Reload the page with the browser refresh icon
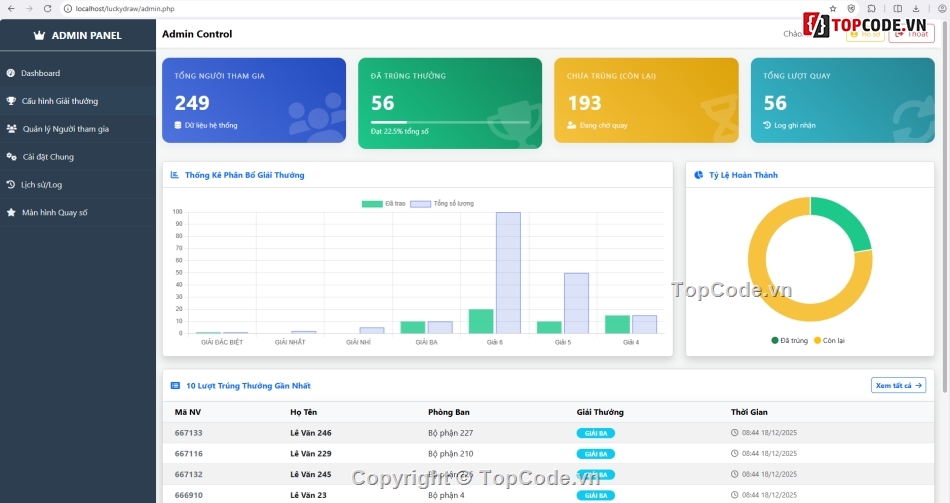Viewport: 950px width, 503px height. coord(47,8)
